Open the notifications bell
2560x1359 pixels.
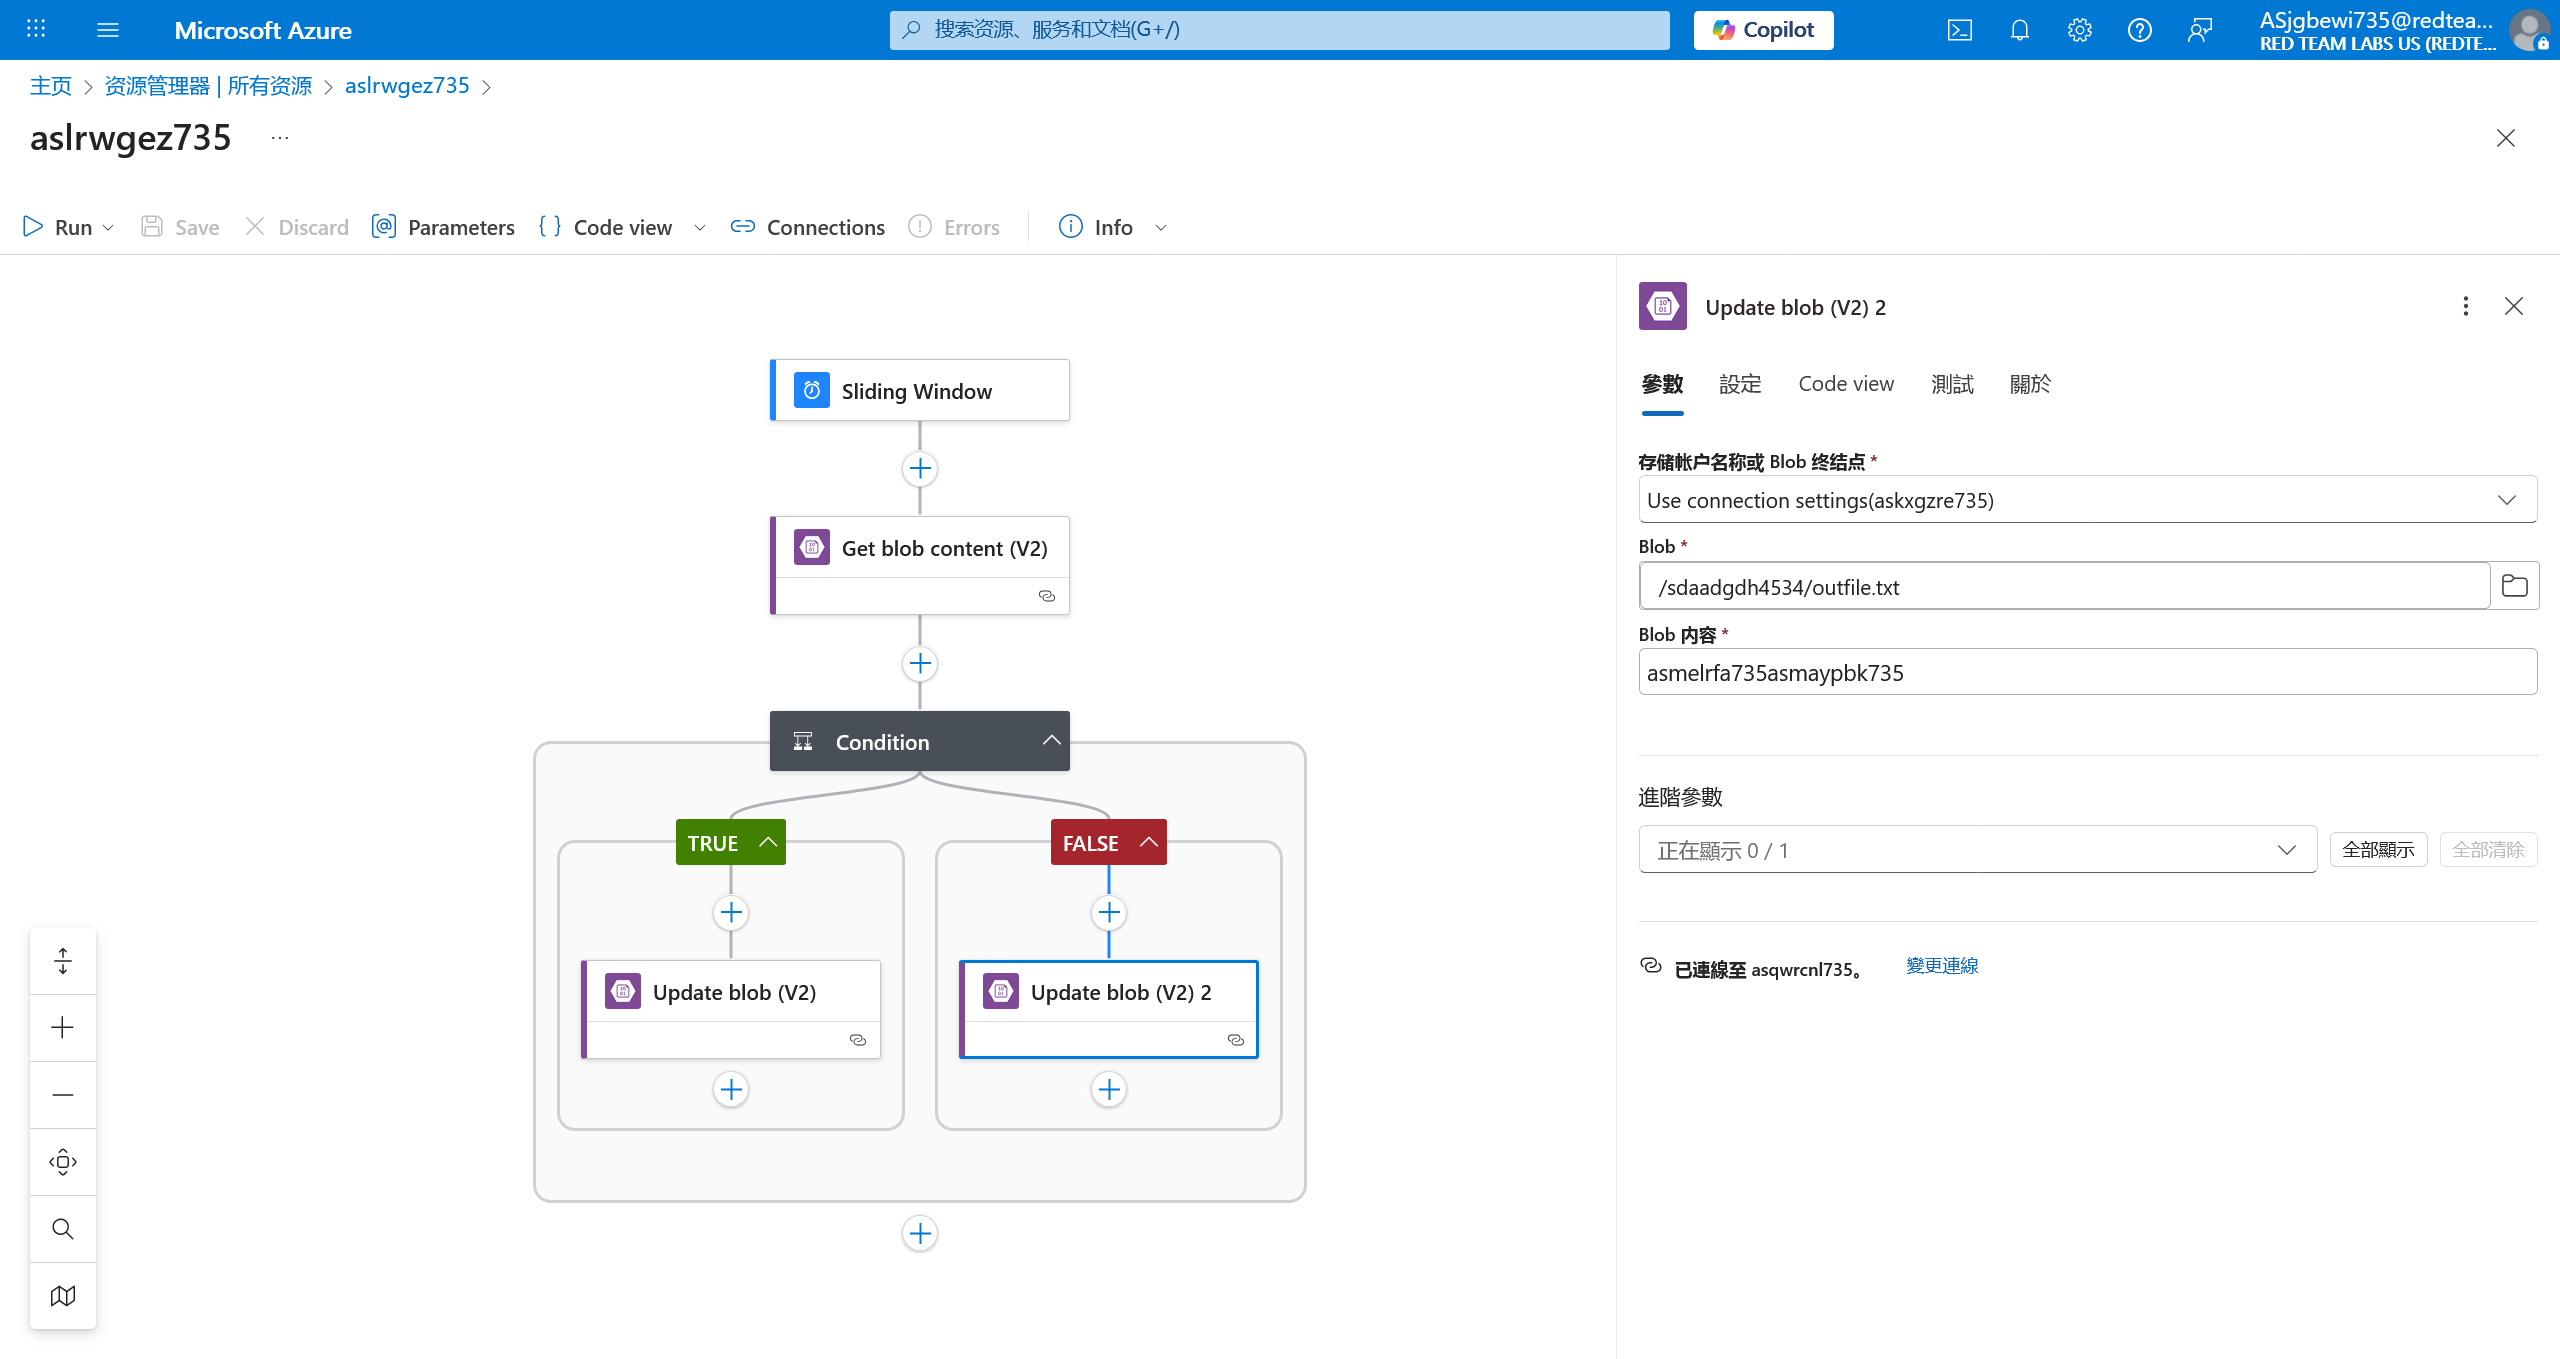(x=2019, y=30)
